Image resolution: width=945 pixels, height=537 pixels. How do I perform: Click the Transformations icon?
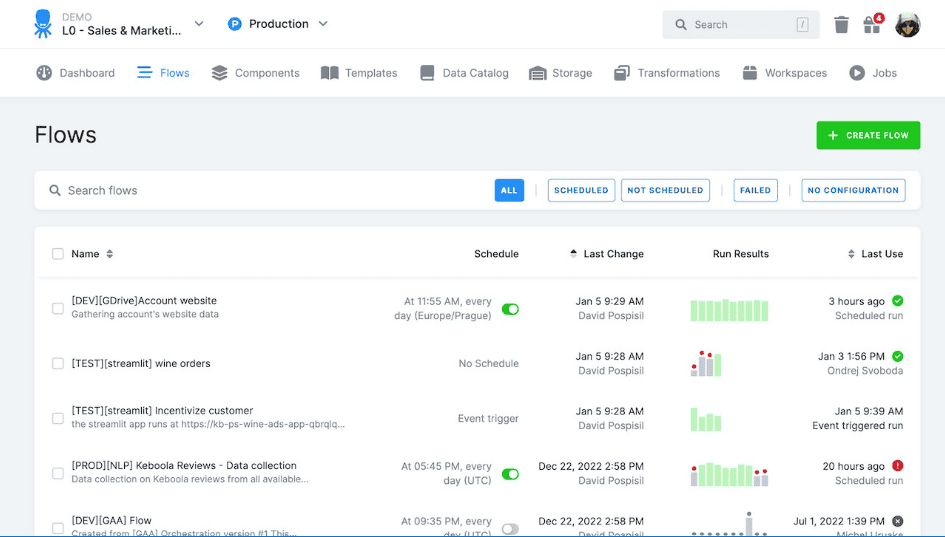(x=622, y=73)
